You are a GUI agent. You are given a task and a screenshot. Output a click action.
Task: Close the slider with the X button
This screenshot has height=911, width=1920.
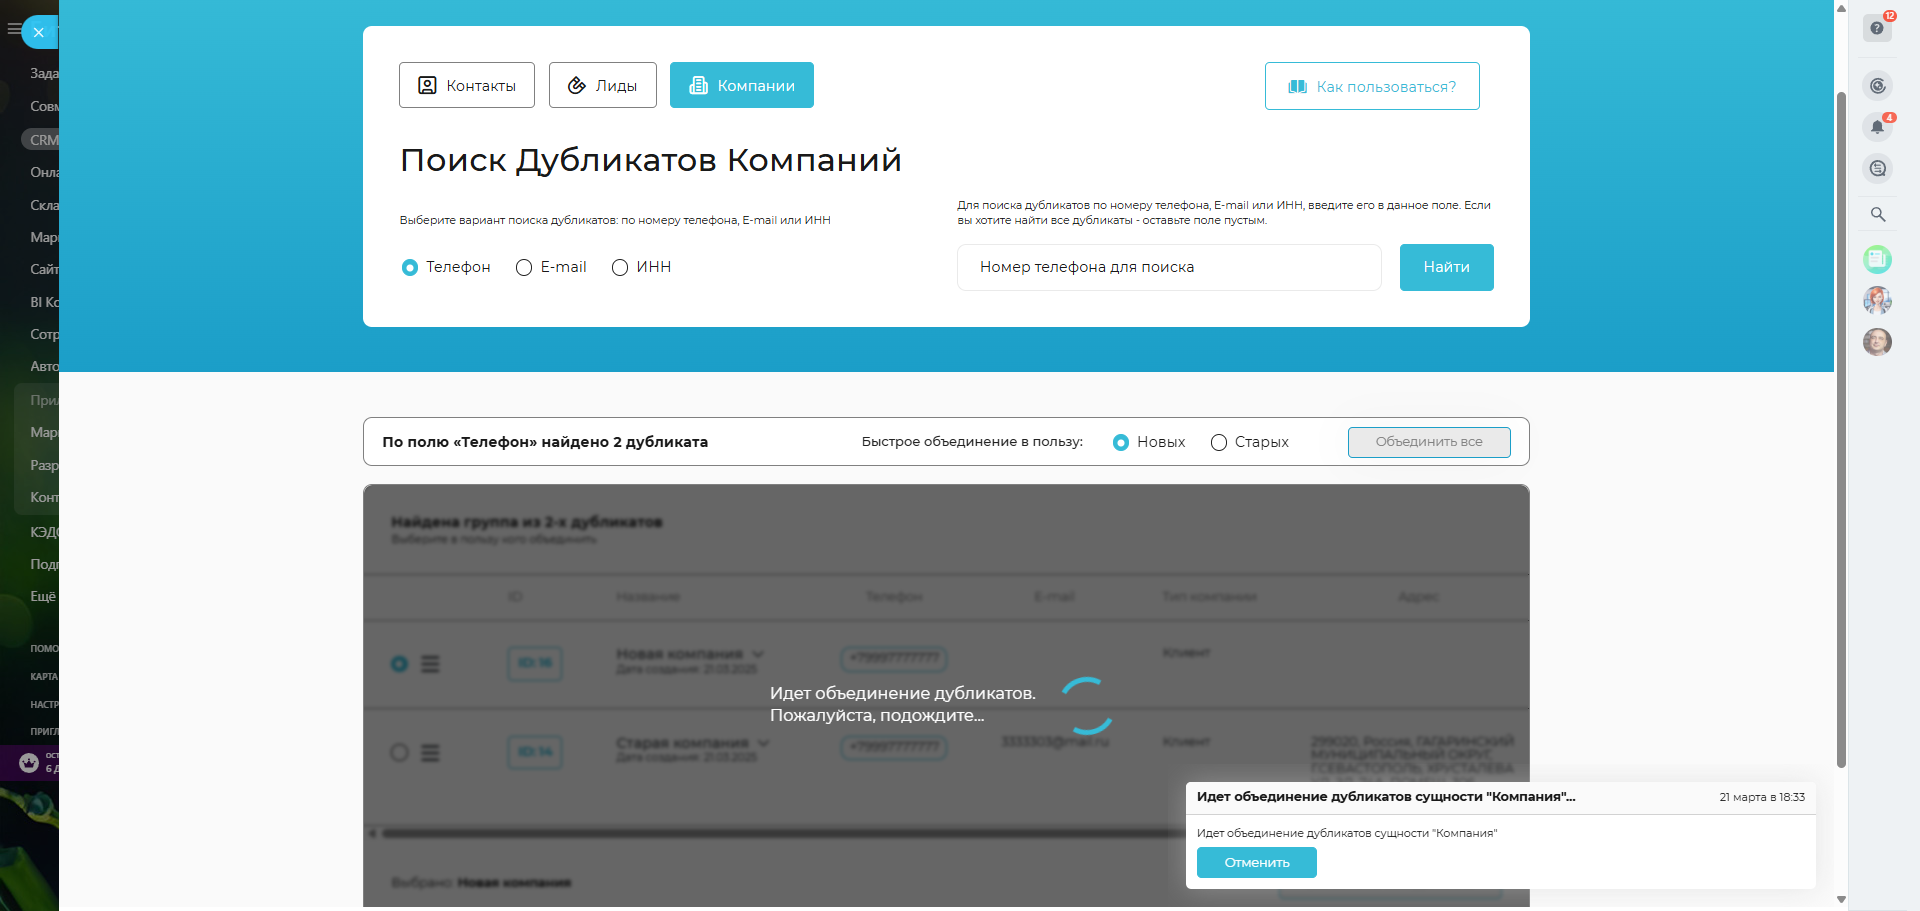38,32
